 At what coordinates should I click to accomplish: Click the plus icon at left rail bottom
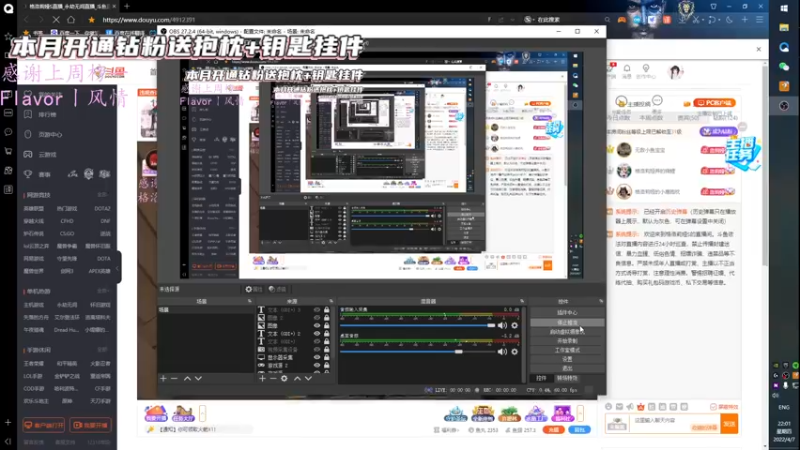tap(8, 422)
